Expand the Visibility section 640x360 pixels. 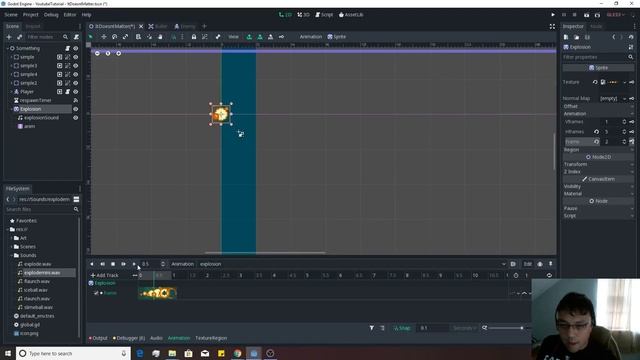coord(598,186)
